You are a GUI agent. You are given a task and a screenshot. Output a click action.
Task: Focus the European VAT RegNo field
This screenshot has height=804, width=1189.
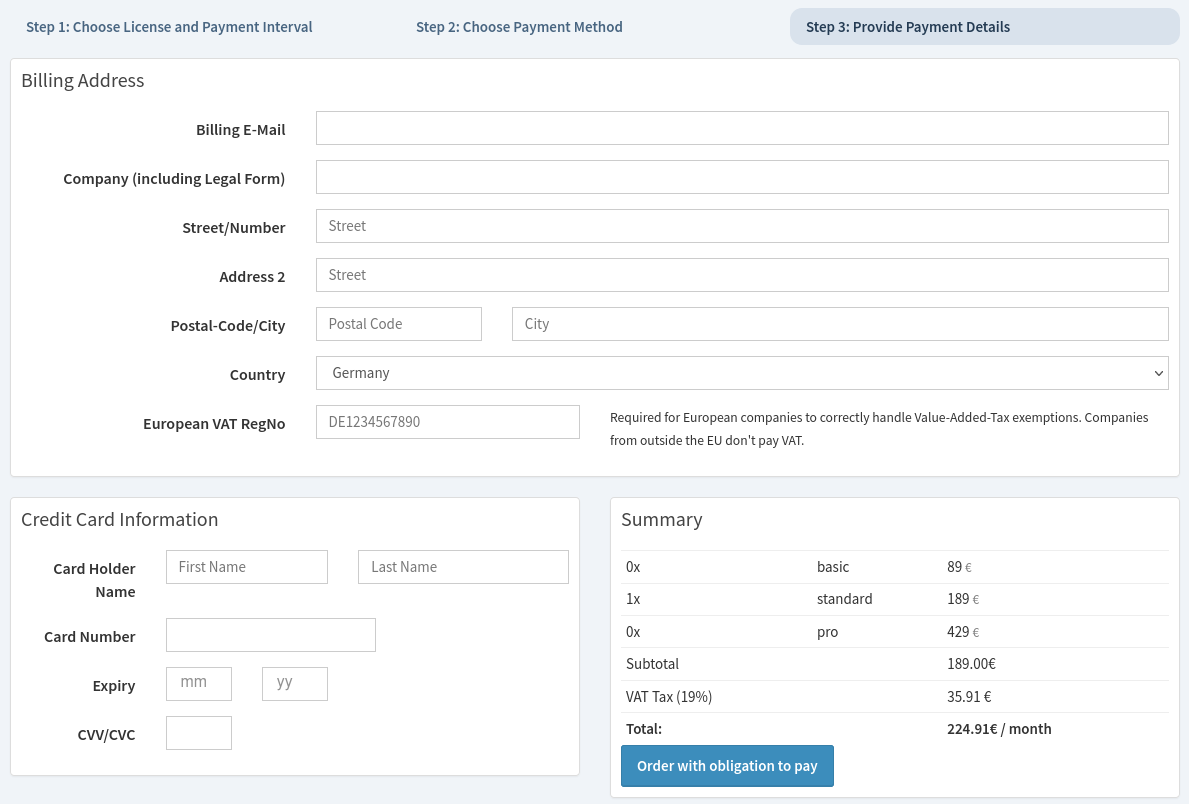(447, 422)
